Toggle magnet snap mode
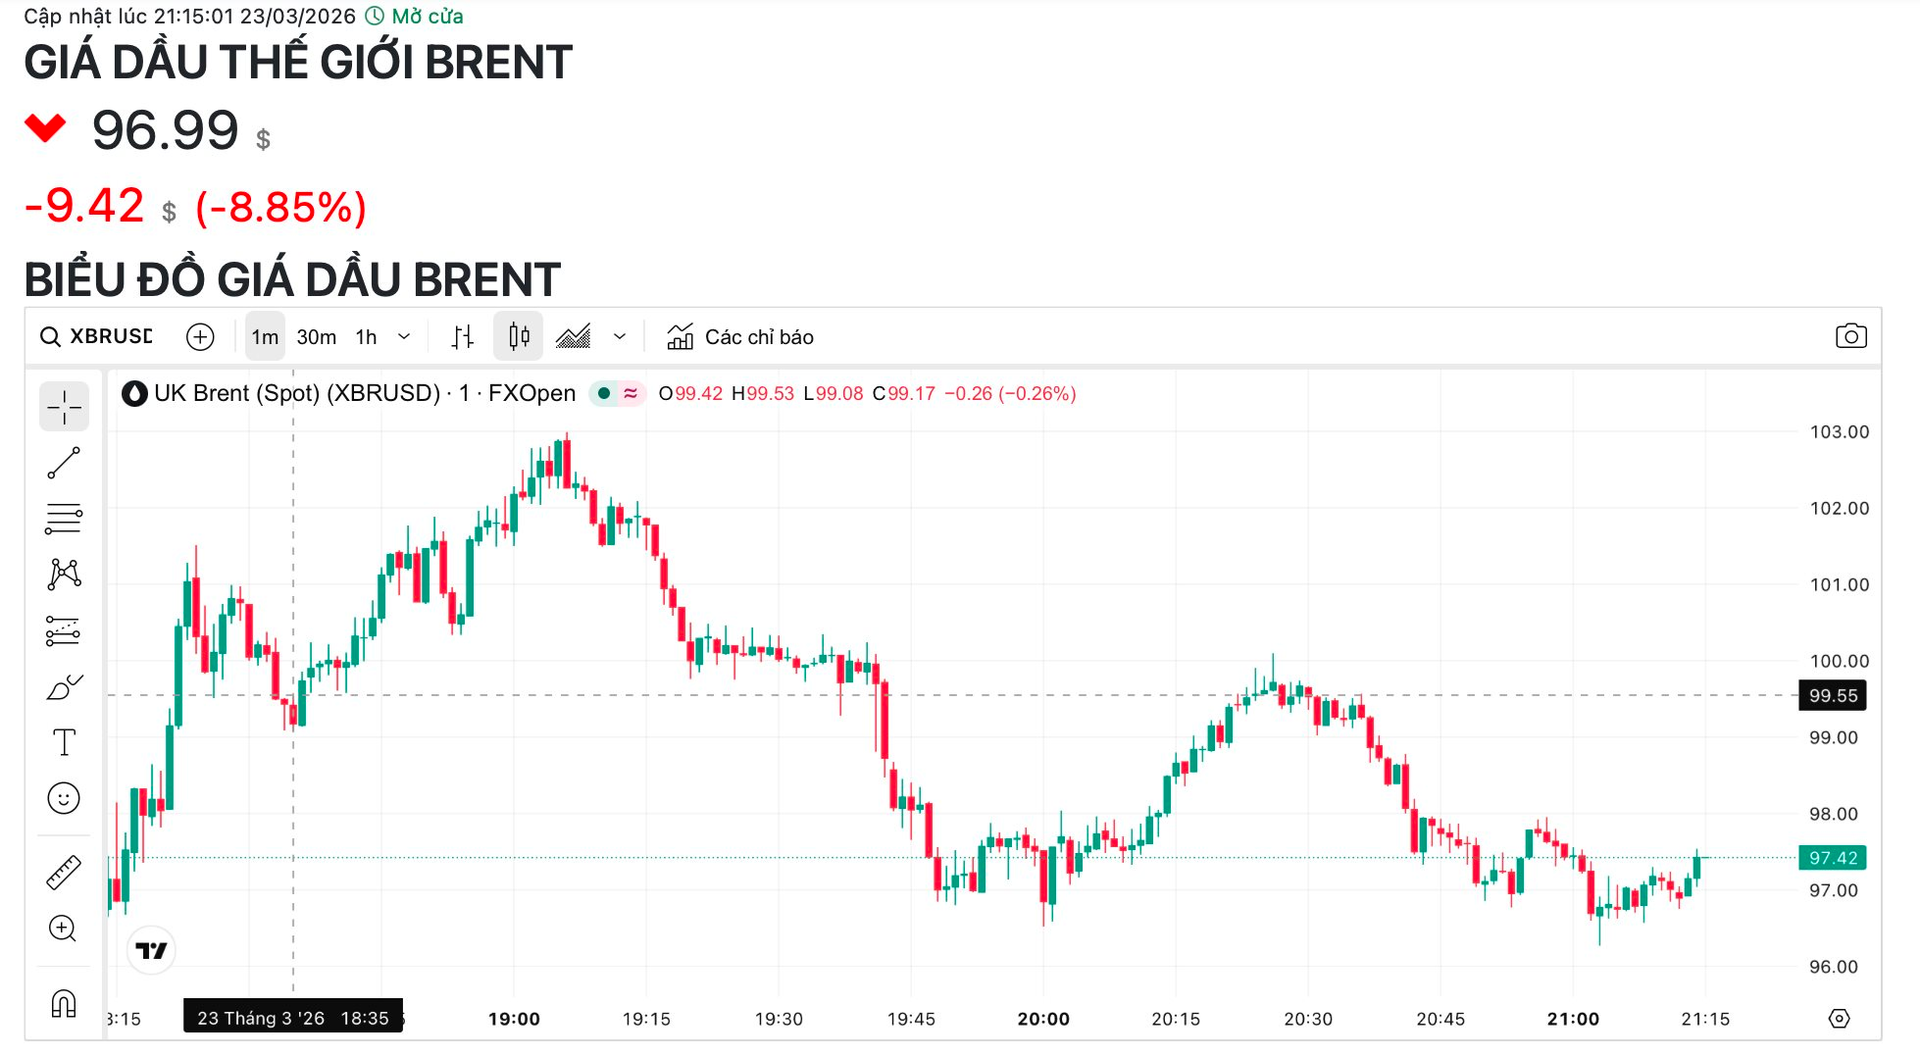 point(64,1002)
